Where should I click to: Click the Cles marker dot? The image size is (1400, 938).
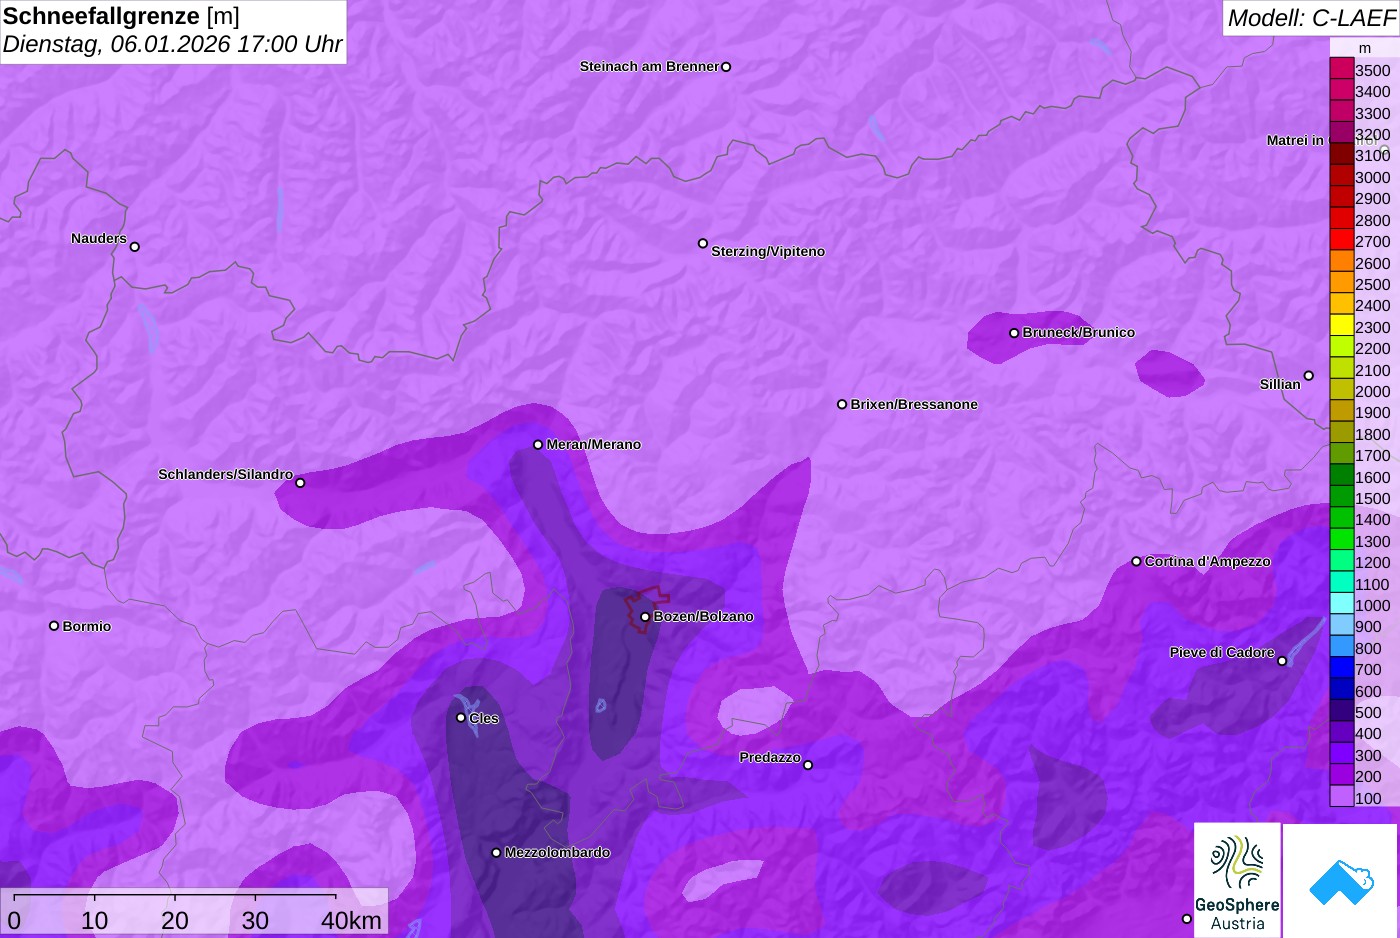pyautogui.click(x=461, y=718)
